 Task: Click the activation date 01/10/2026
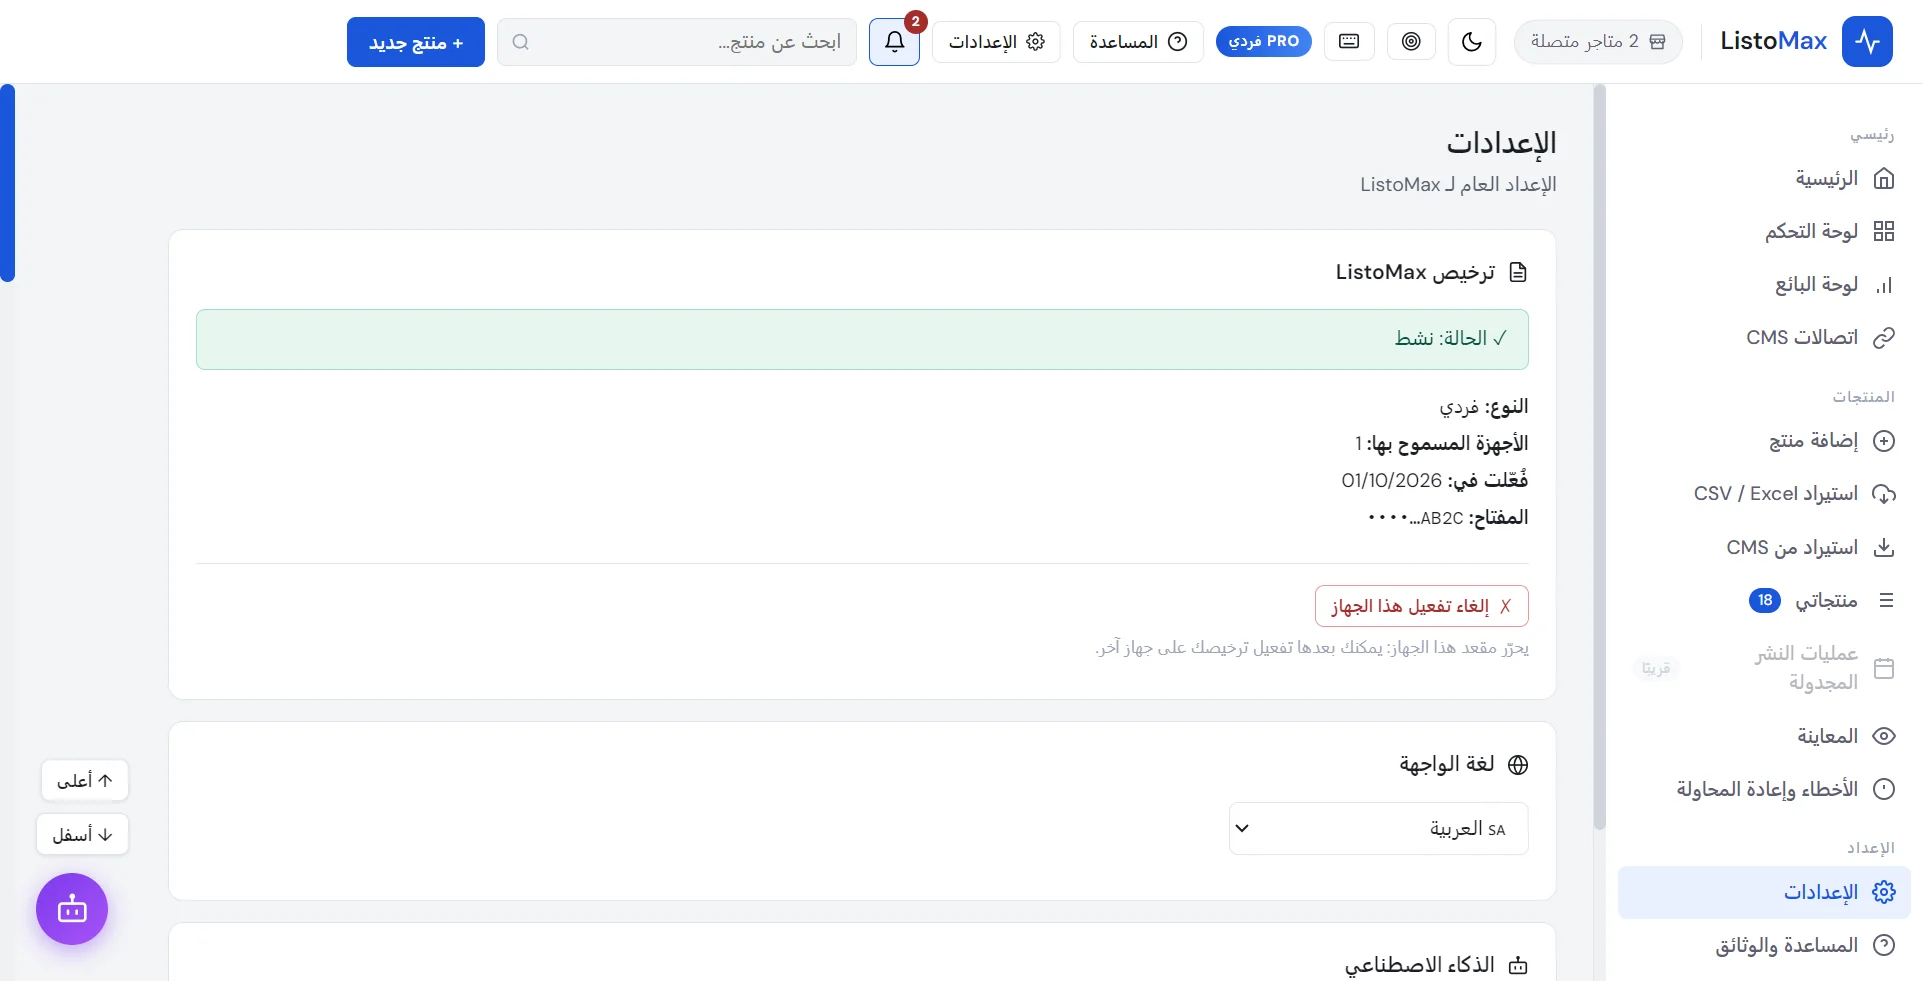click(1391, 481)
